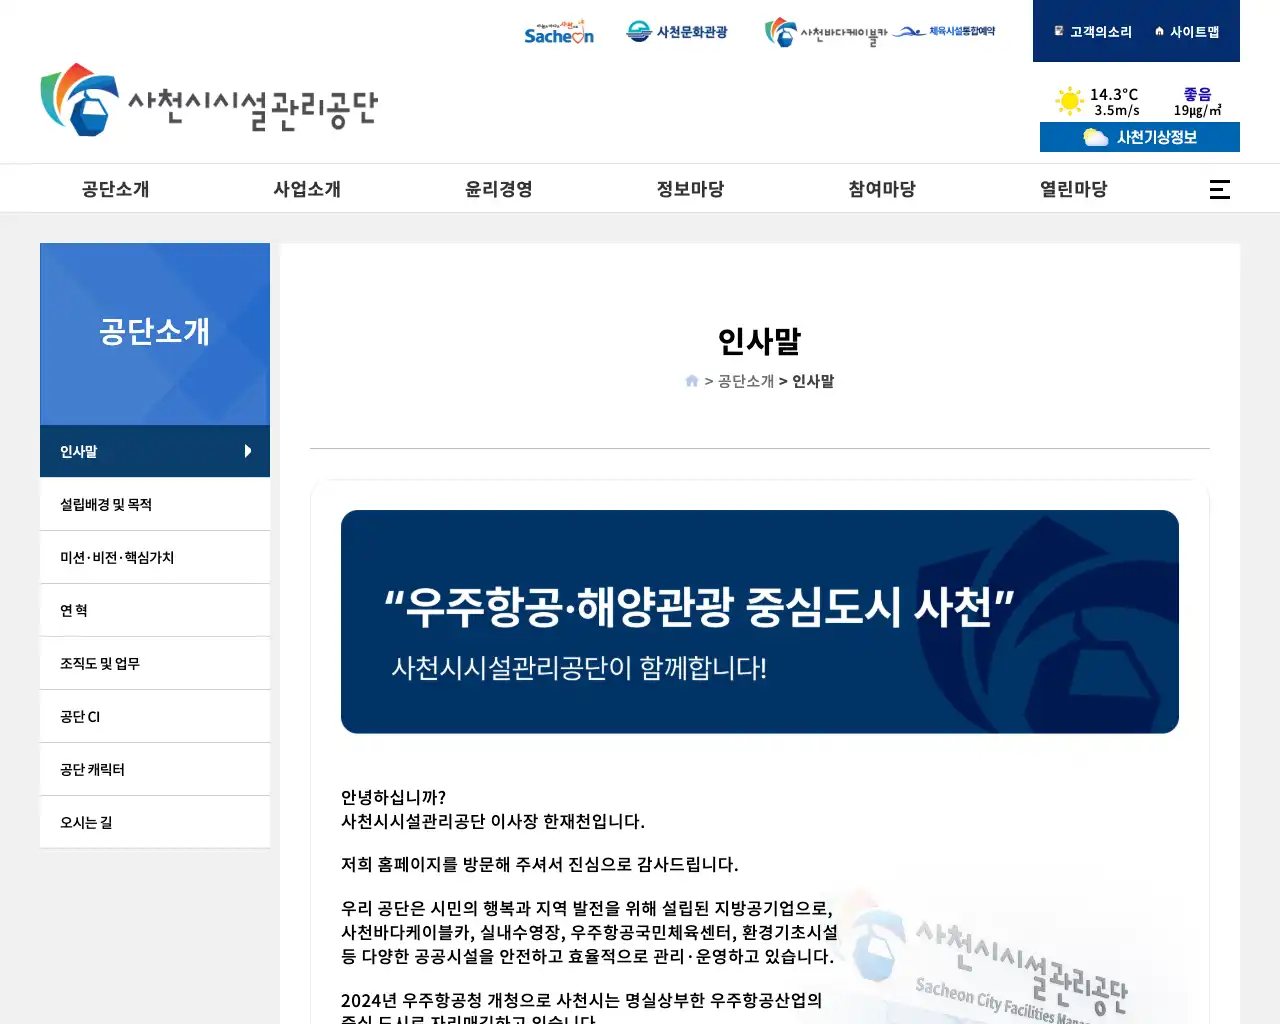
Task: Open the hamburger full menu icon
Action: [x=1219, y=189]
